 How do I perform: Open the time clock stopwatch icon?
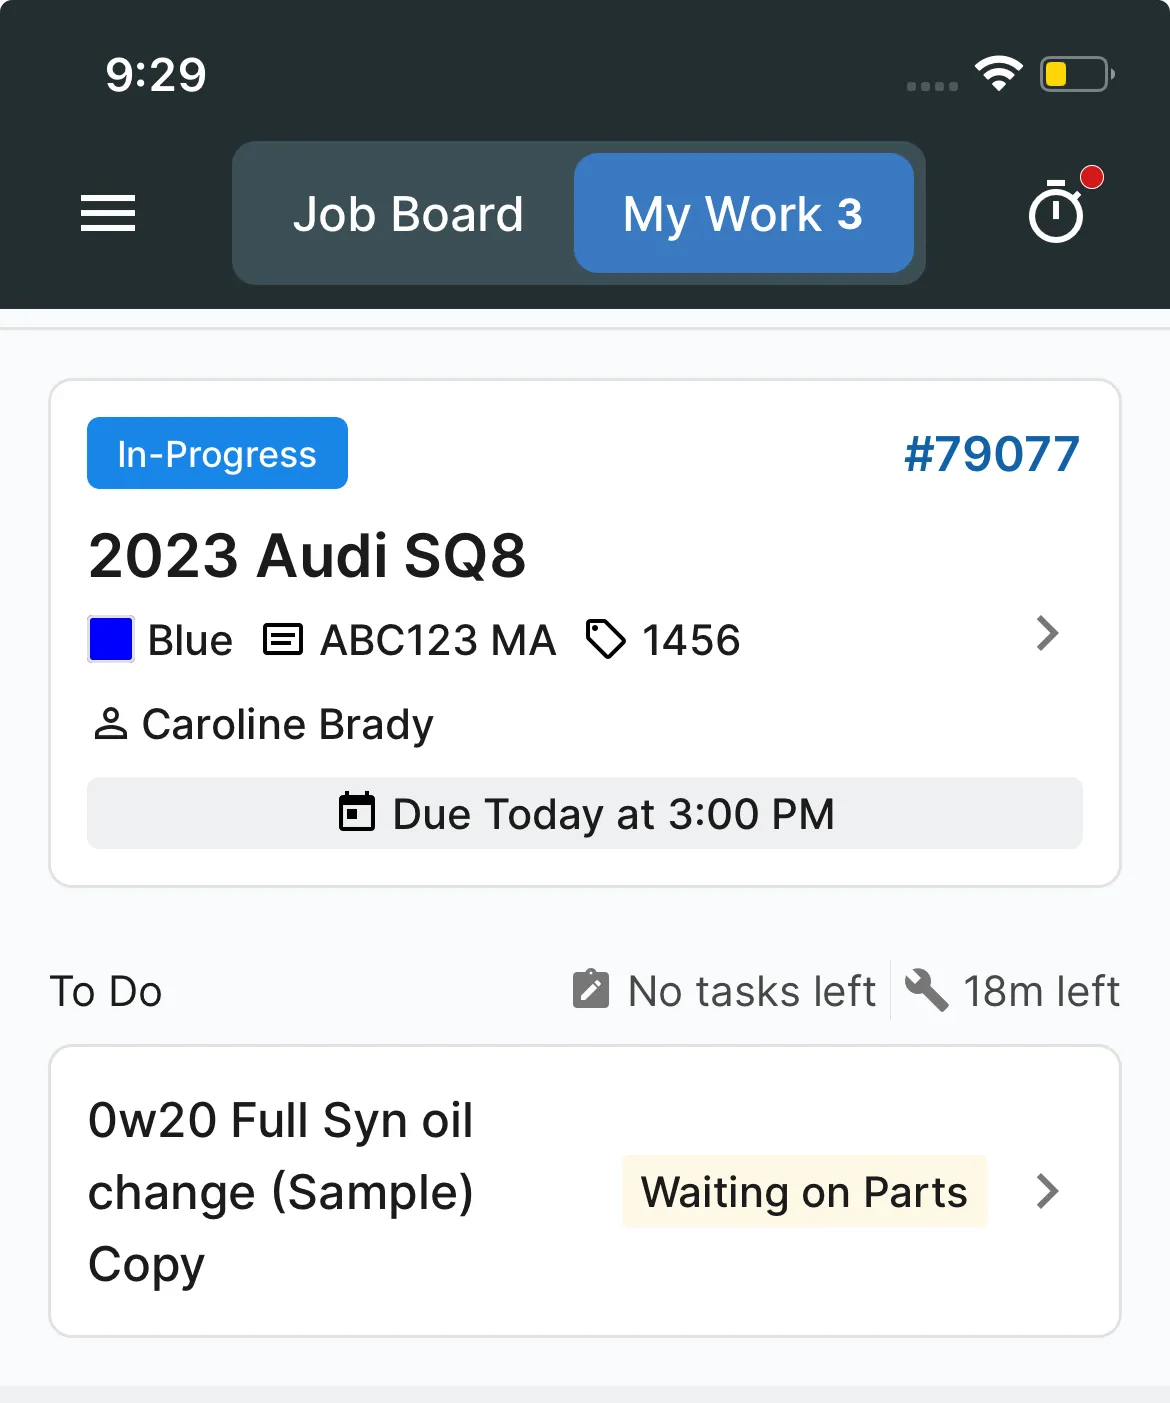coord(1056,212)
